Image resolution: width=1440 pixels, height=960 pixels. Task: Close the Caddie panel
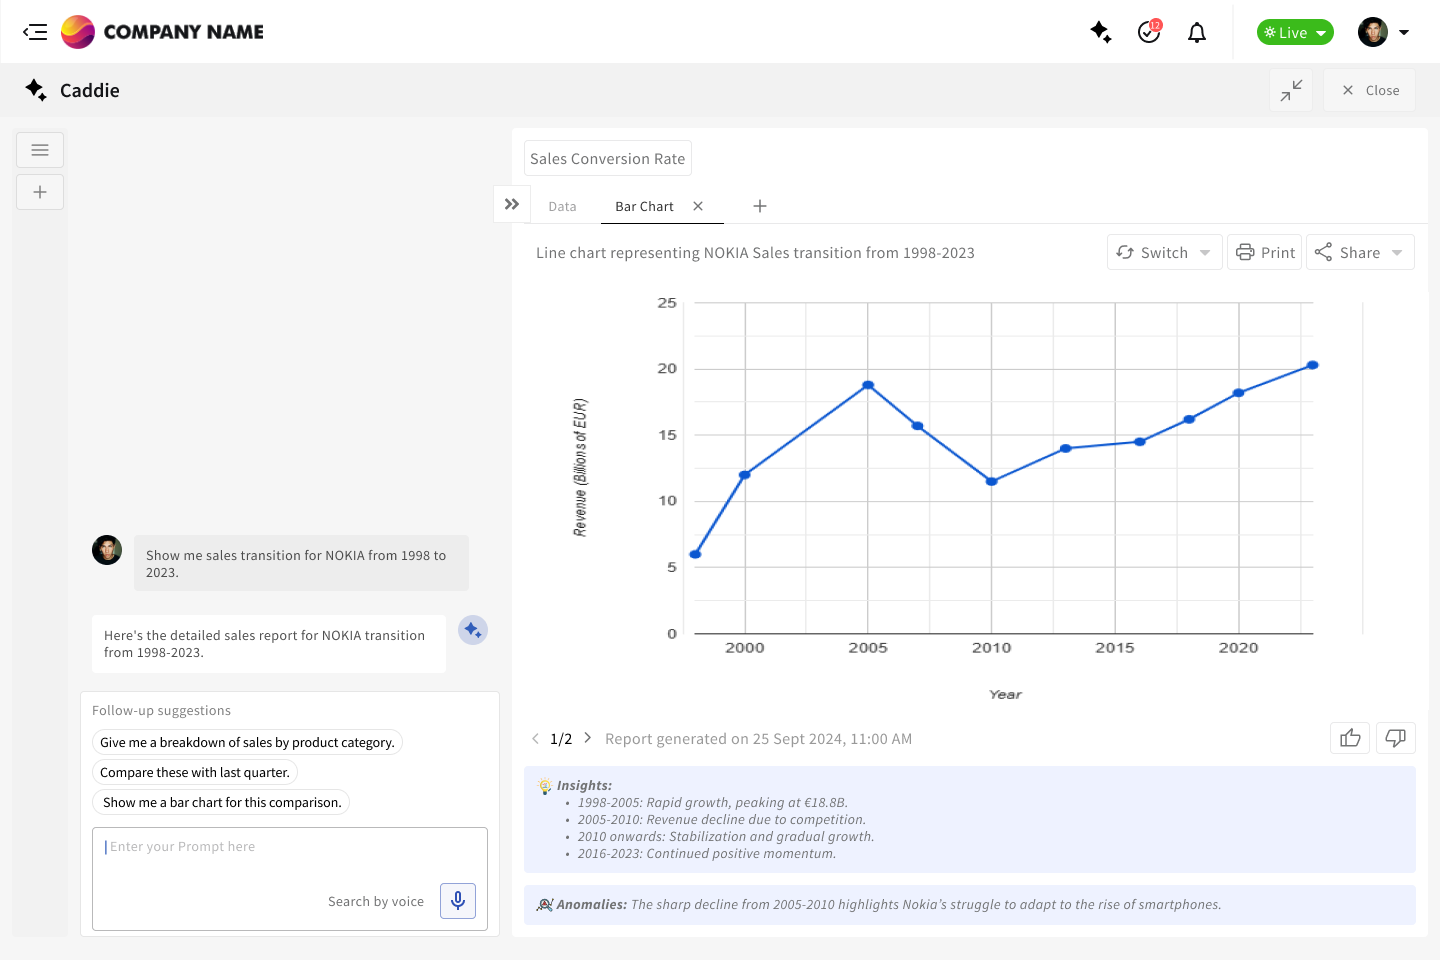[1369, 90]
